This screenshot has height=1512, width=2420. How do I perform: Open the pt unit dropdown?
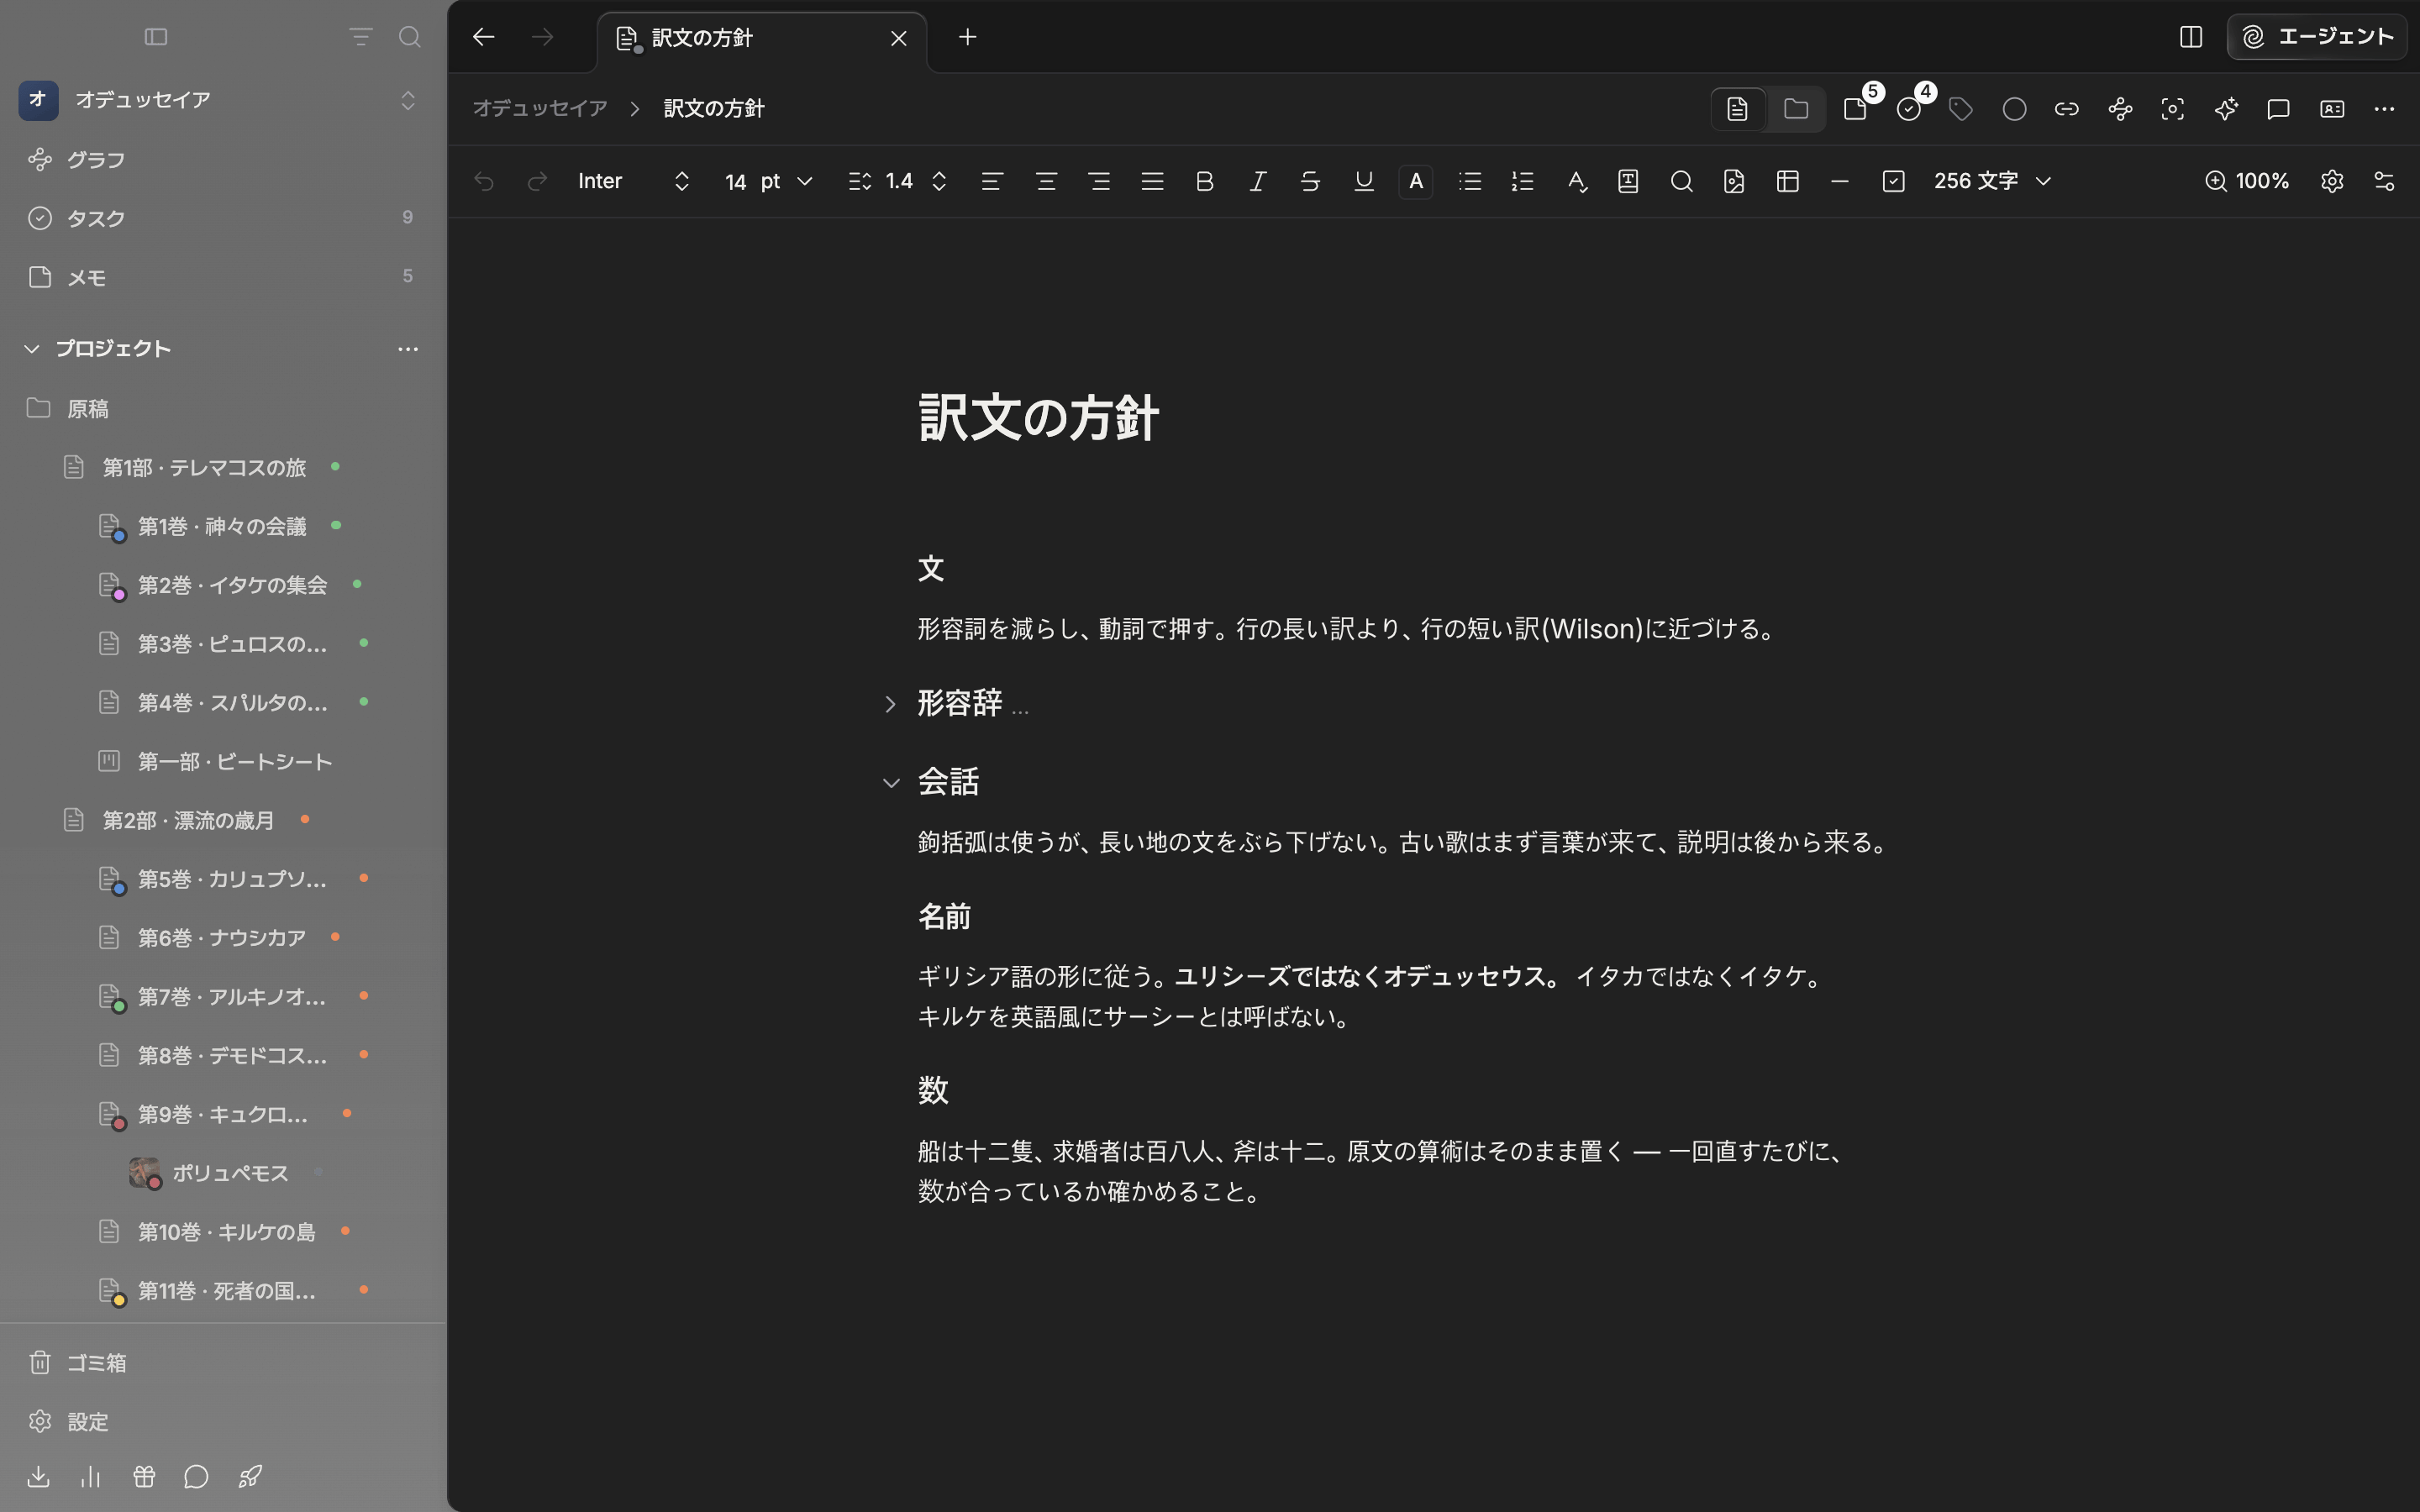tap(787, 181)
